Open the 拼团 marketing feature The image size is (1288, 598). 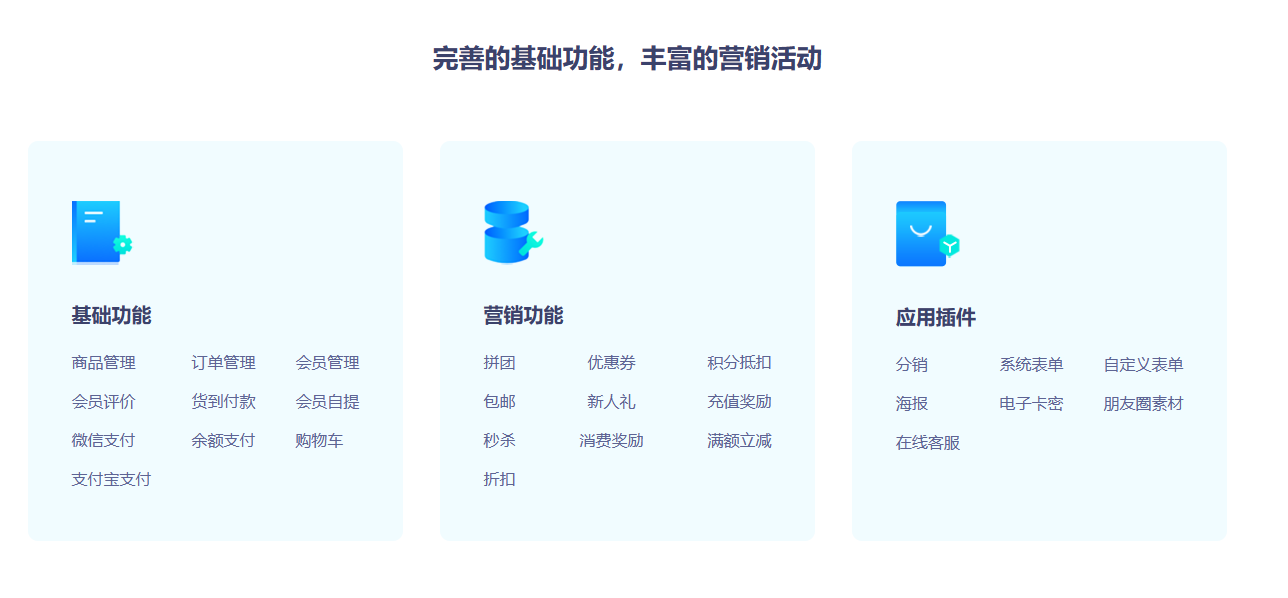tap(499, 363)
